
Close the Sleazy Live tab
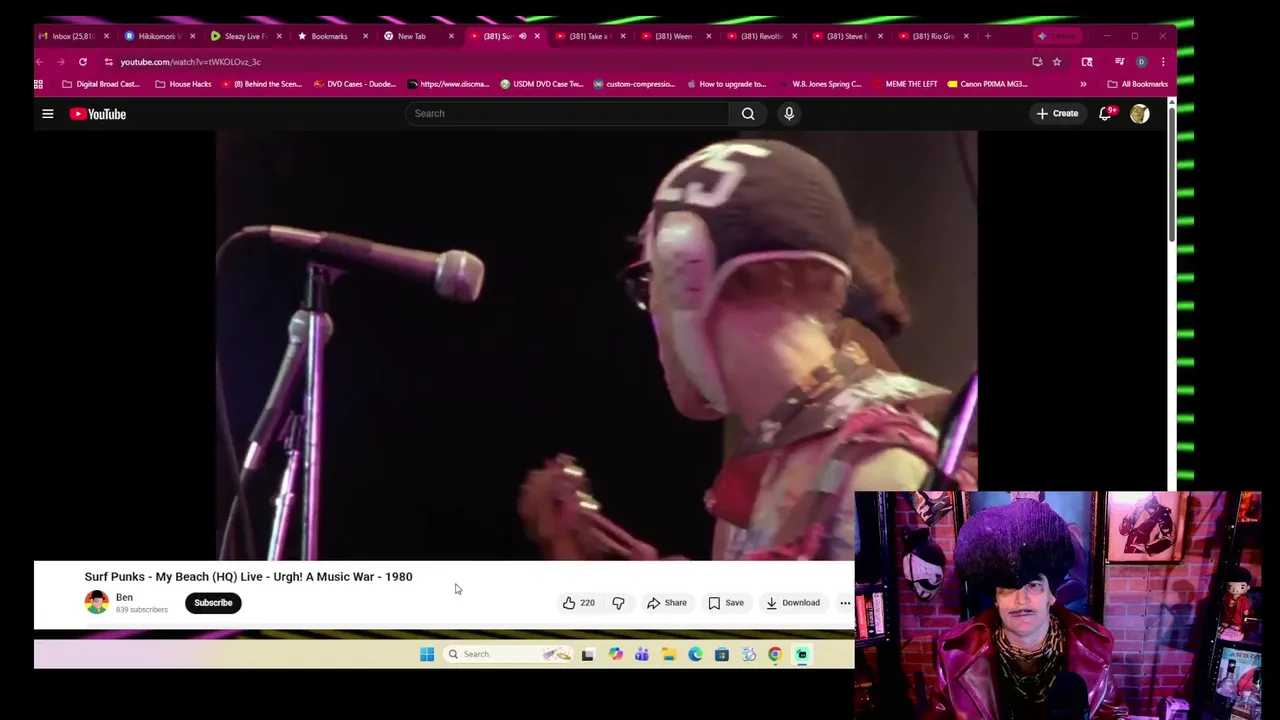tap(279, 36)
